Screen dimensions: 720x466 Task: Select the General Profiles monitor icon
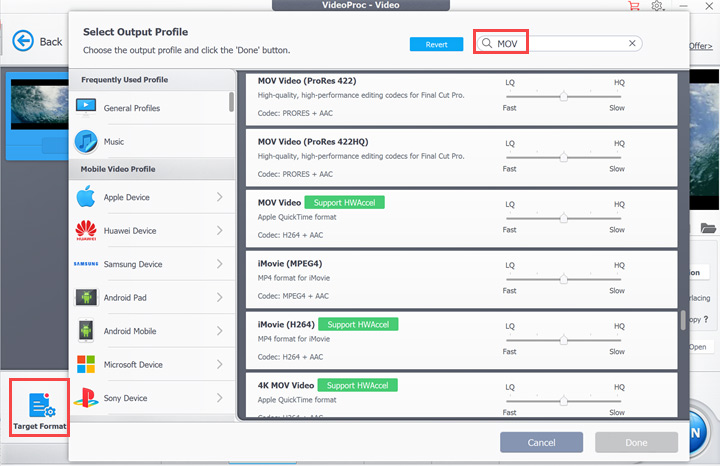[86, 107]
